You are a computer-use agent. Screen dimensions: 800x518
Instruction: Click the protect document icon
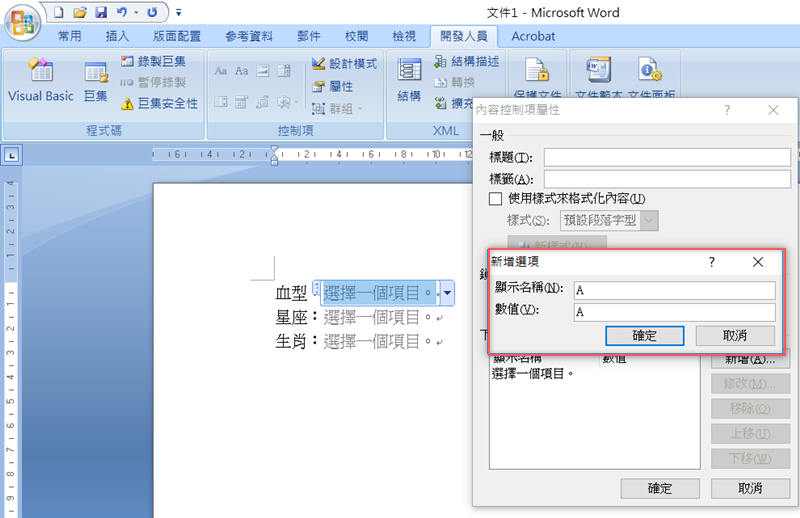(x=537, y=70)
